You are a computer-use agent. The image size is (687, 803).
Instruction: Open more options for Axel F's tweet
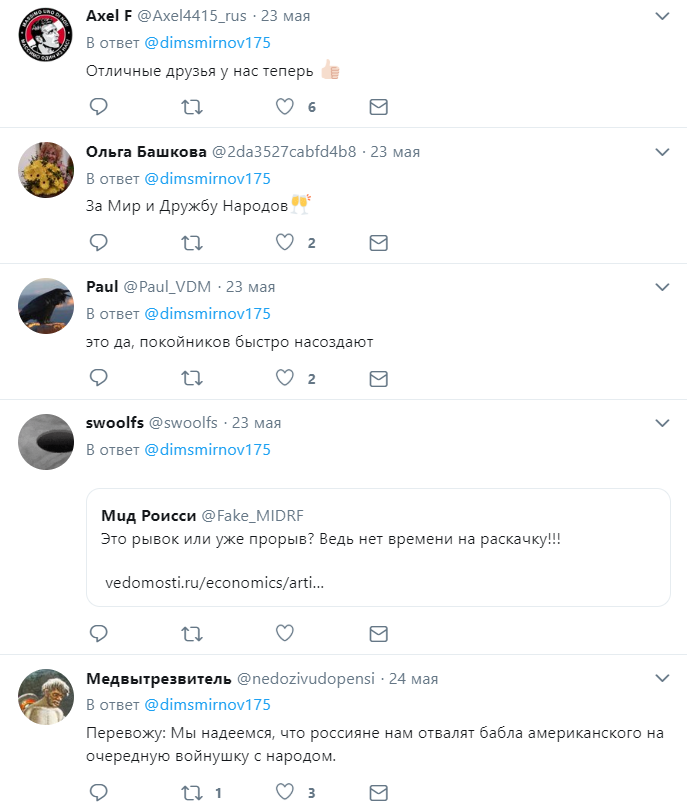click(661, 17)
